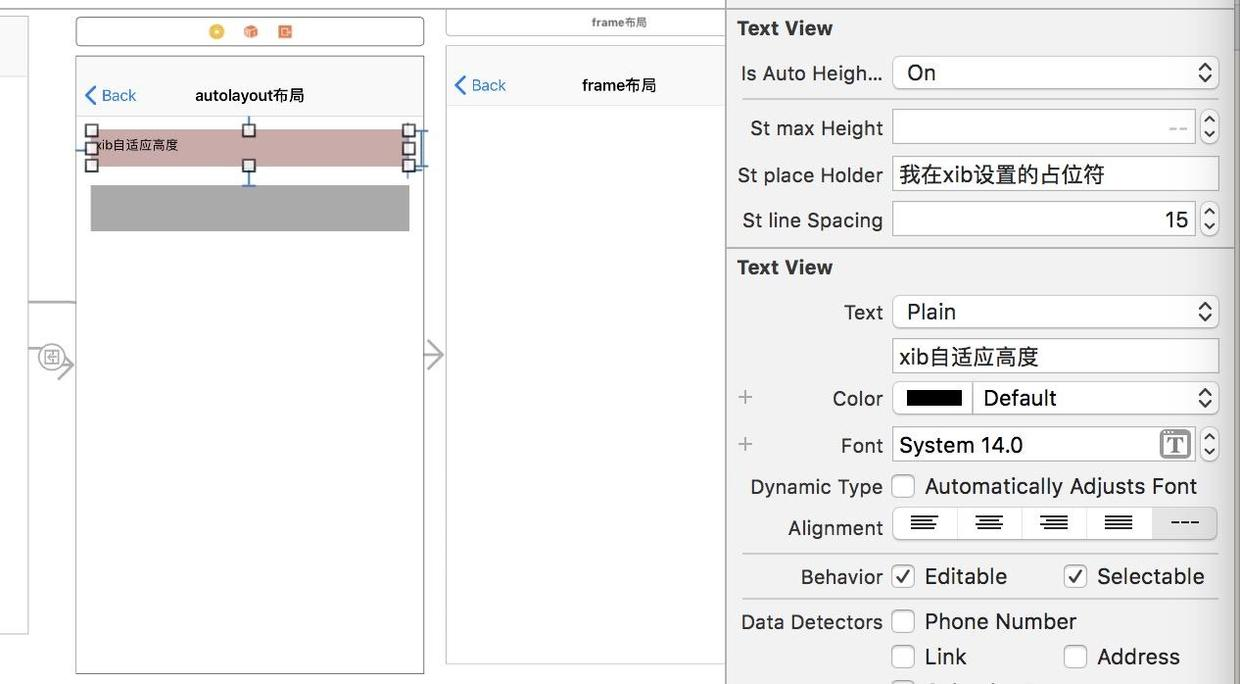Toggle the Editable behavior checkbox
Viewport: 1240px width, 684px height.
[903, 576]
